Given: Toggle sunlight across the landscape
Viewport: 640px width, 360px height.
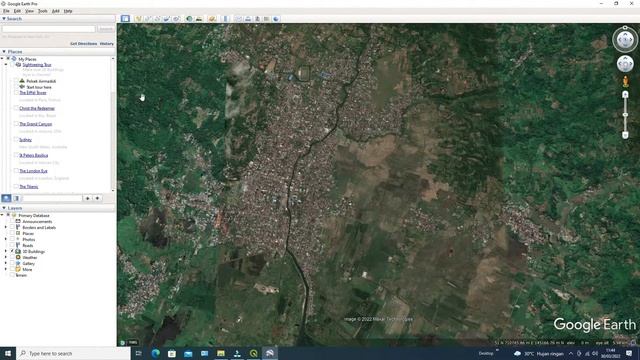Looking at the screenshot, I should (199, 19).
